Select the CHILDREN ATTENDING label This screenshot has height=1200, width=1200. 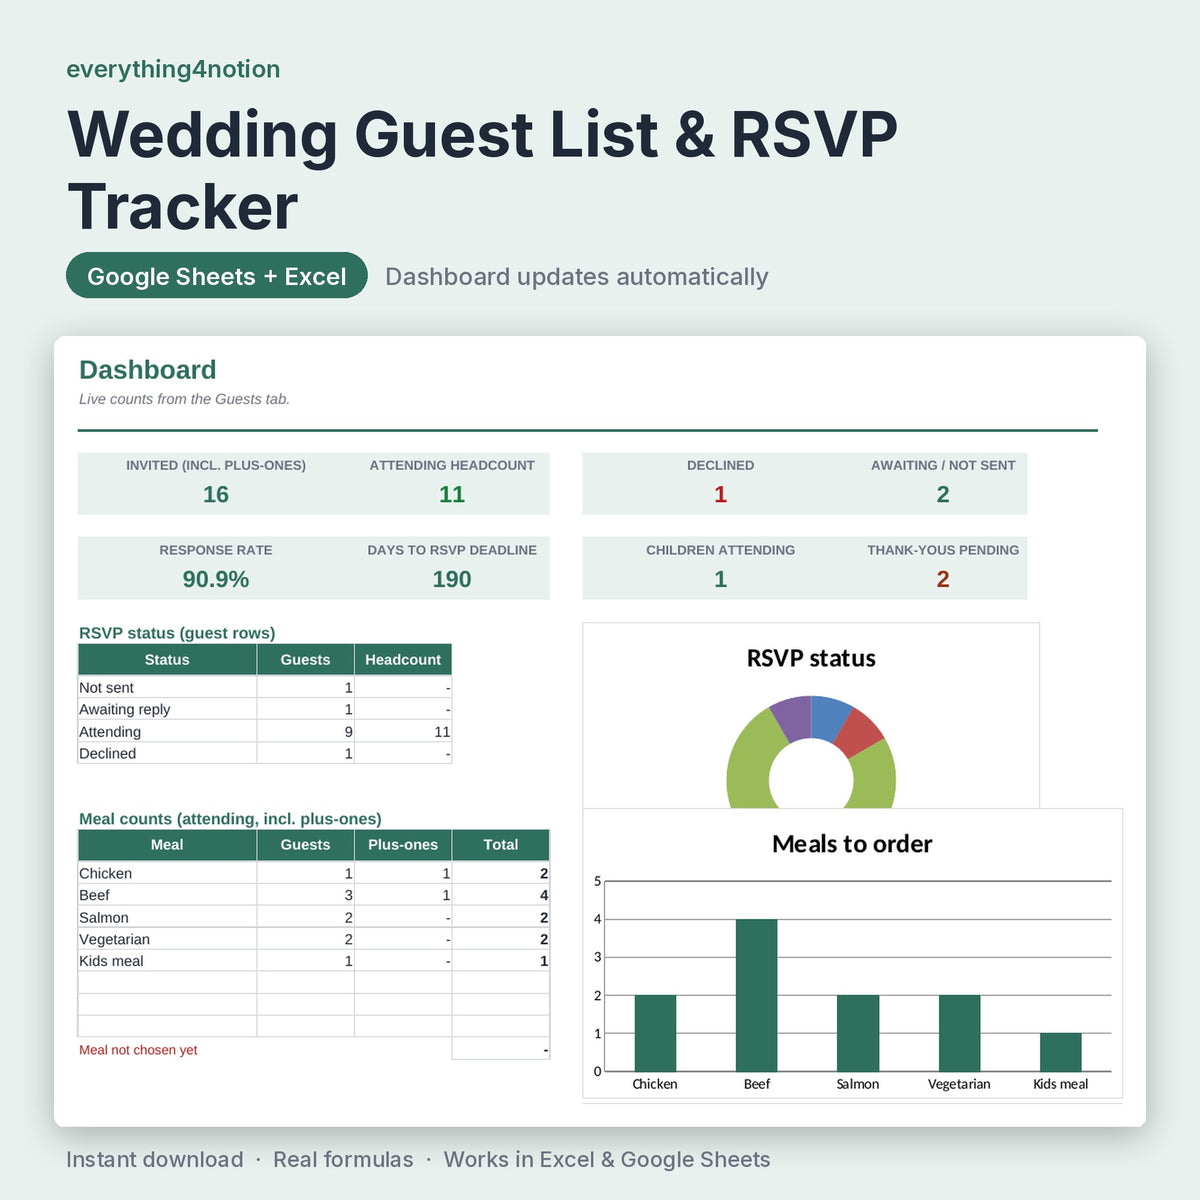[x=720, y=550]
